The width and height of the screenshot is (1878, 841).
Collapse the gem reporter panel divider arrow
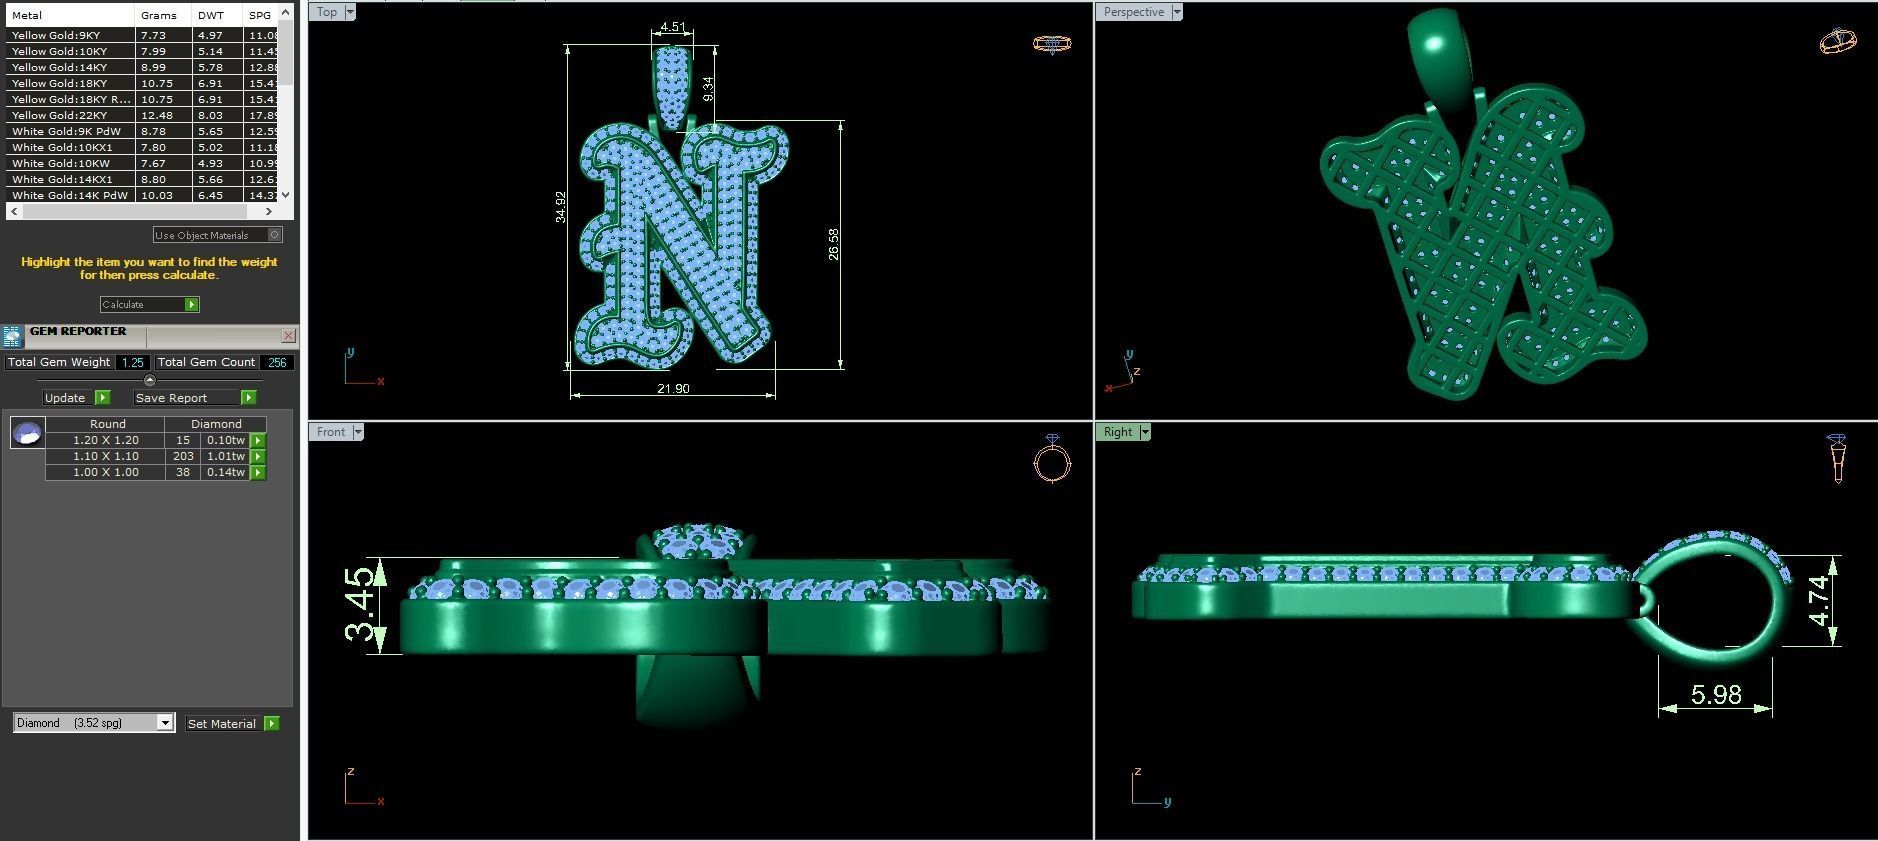coord(150,380)
